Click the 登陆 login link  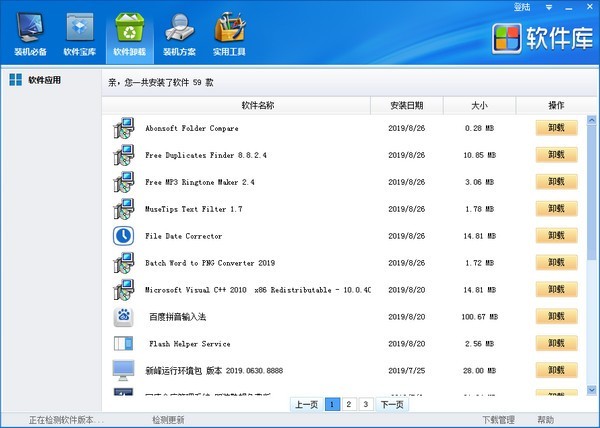522,7
